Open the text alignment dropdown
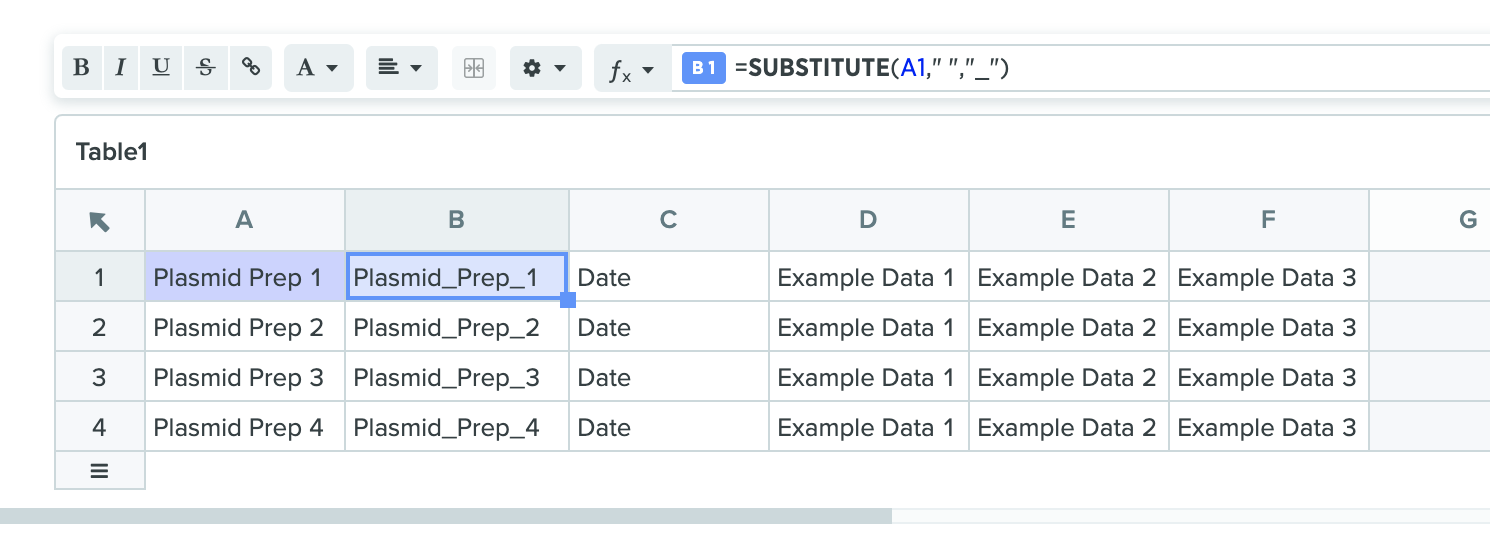This screenshot has width=1490, height=542. (x=401, y=68)
